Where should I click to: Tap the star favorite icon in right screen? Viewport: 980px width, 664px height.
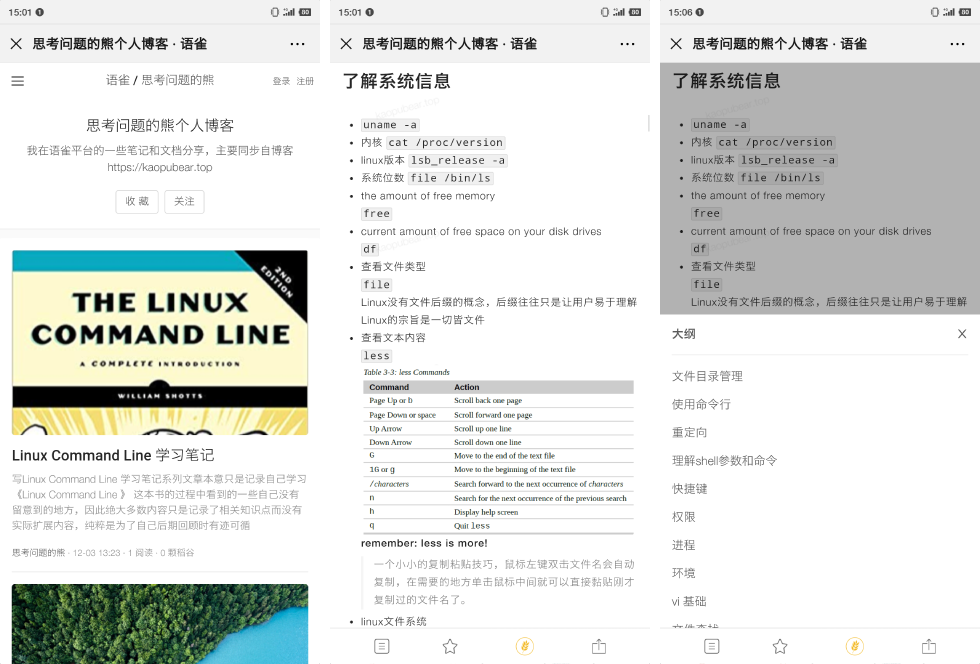tap(780, 646)
